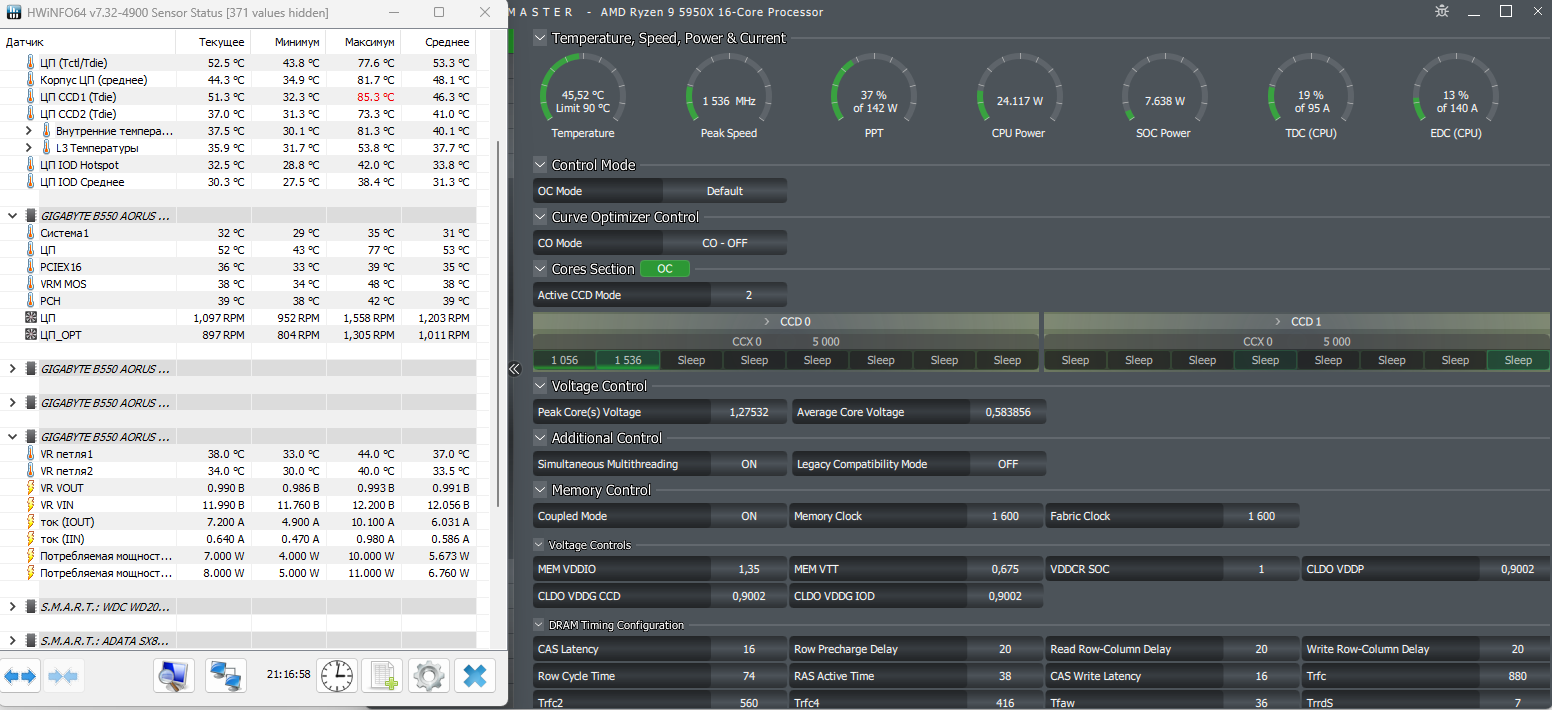
Task: Toggle Legacy Compatibility Mode OFF value
Action: pyautogui.click(x=1008, y=464)
